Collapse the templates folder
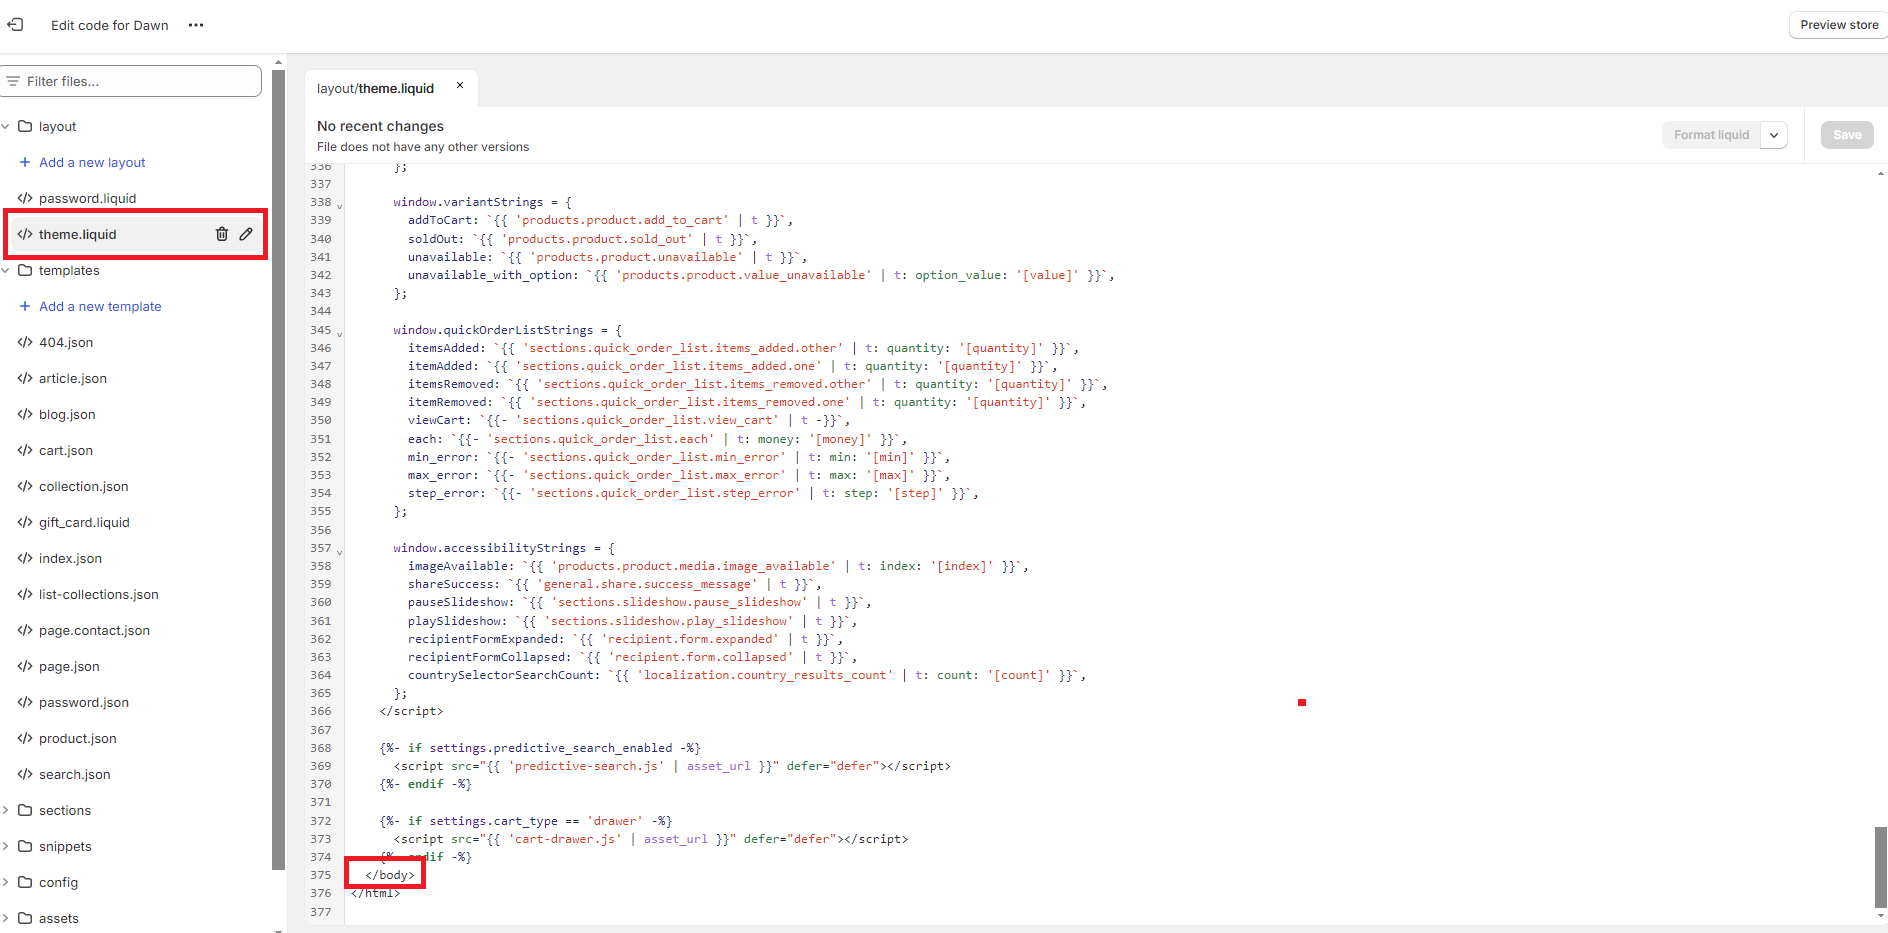 pos(6,271)
